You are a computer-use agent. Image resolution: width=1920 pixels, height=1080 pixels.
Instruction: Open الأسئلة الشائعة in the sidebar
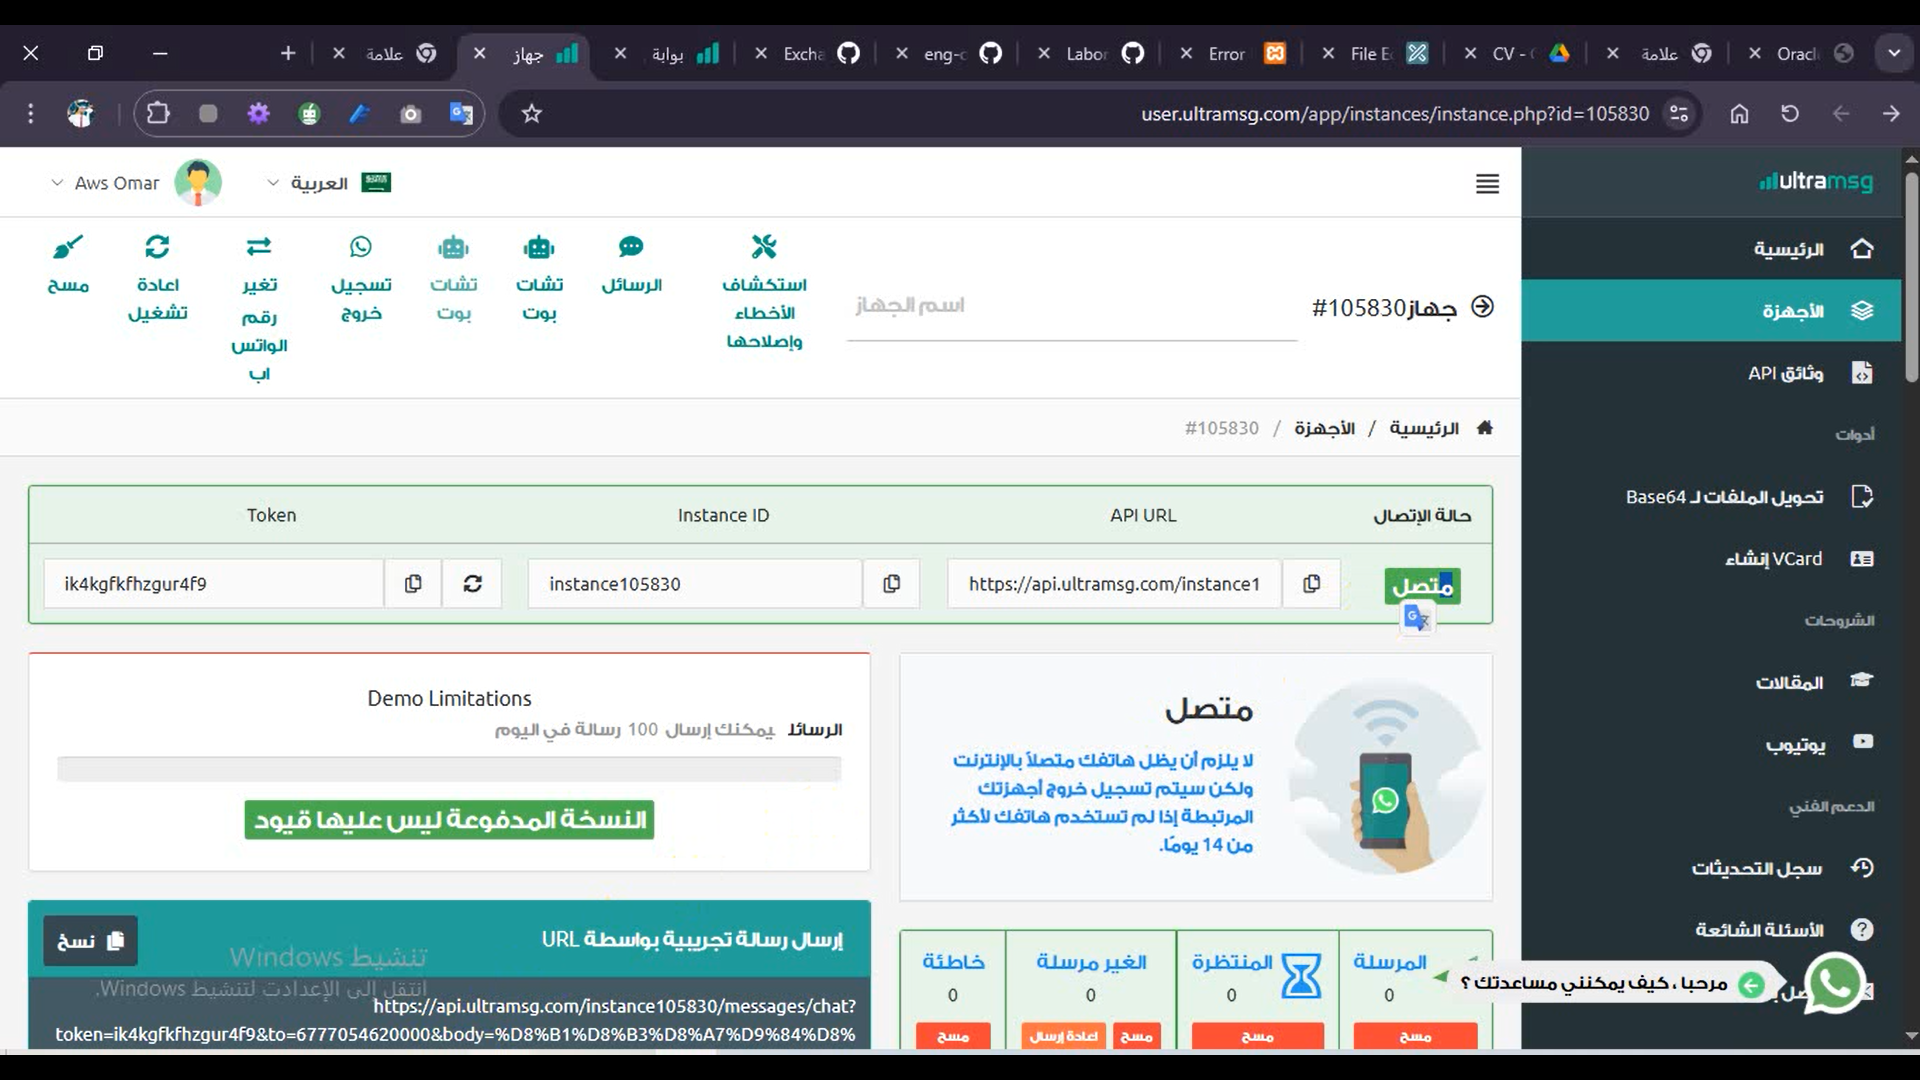(1711, 930)
